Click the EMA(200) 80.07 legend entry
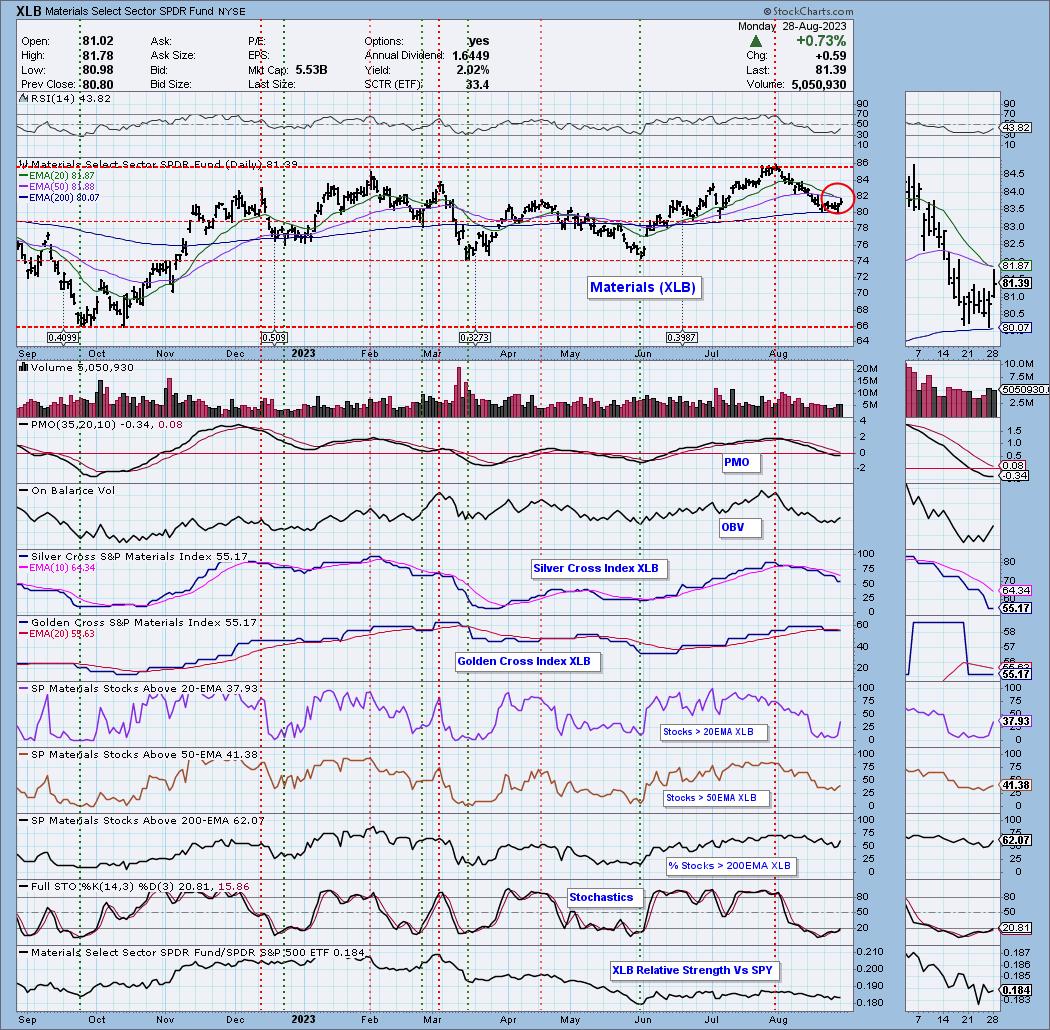This screenshot has width=1050, height=1030. pos(60,198)
